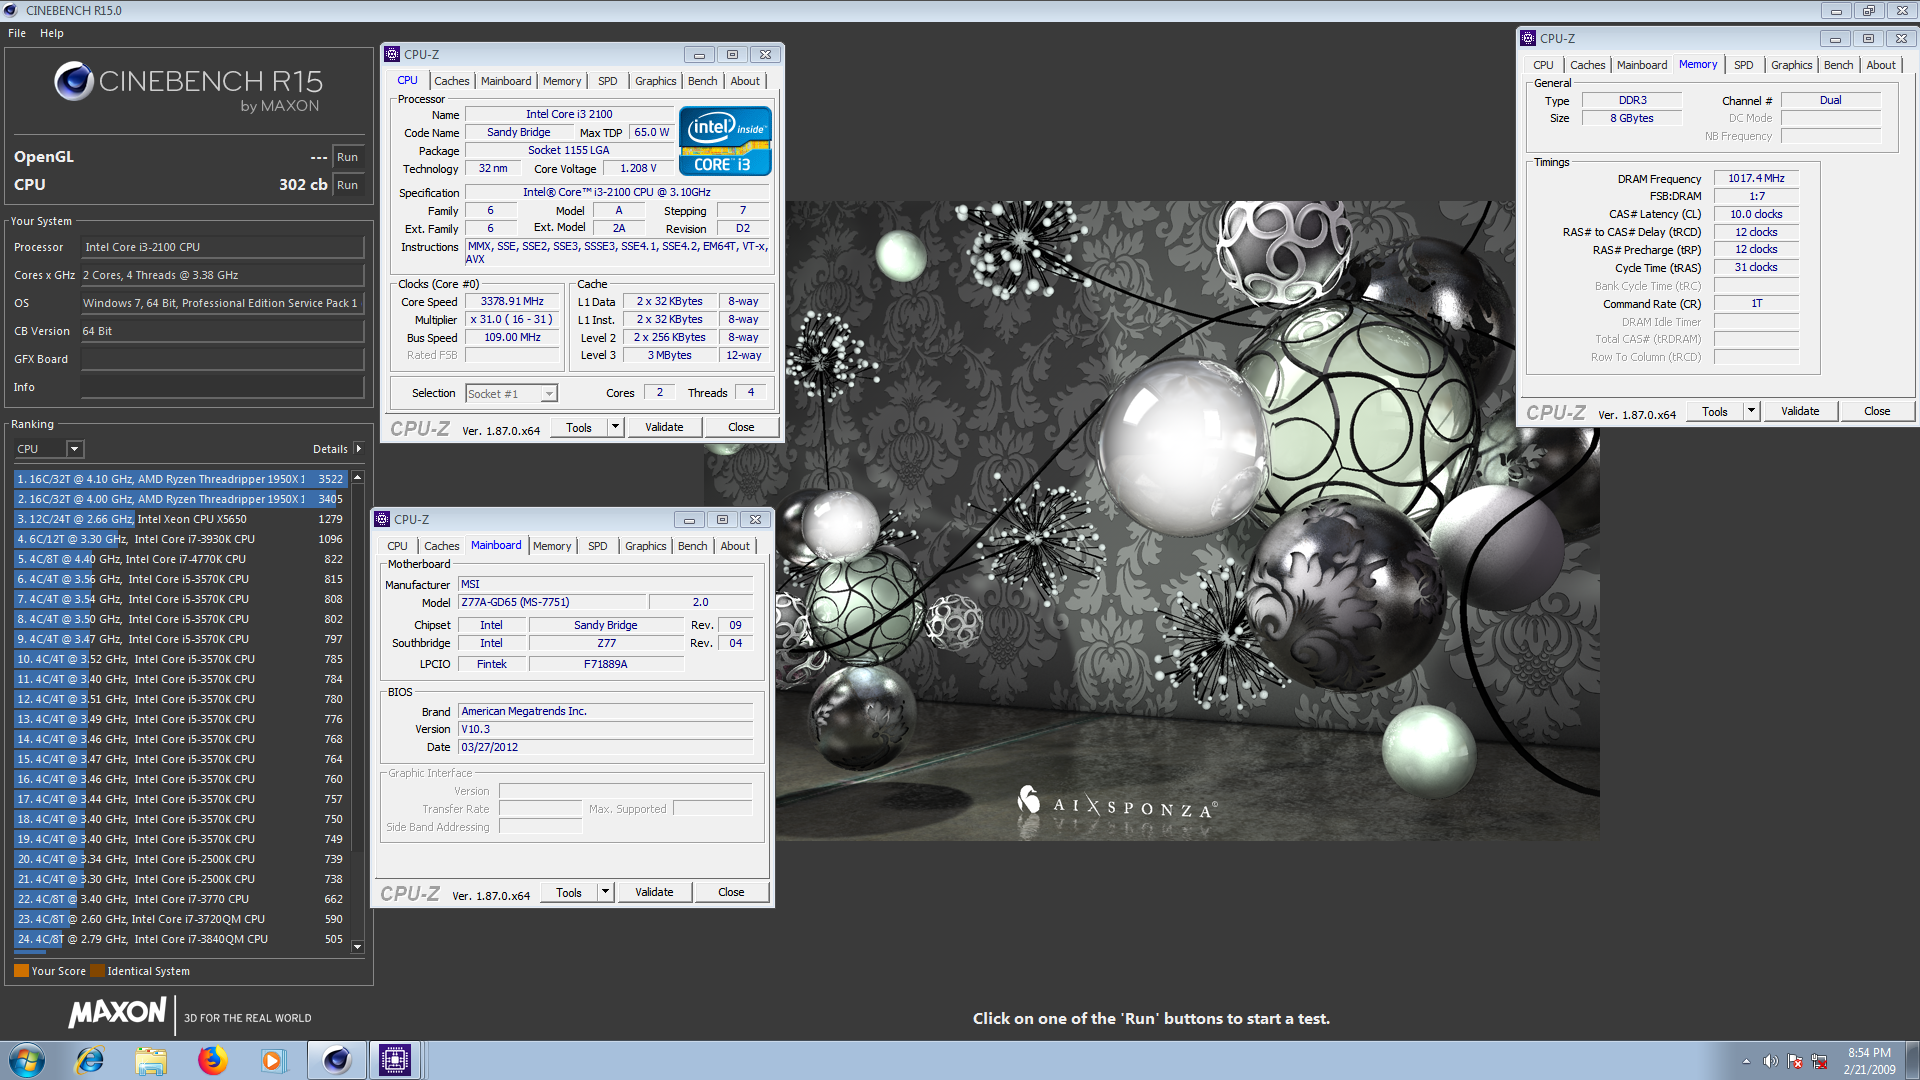Click Tools button in Mainboard CPU-Z window
Image resolution: width=1920 pixels, height=1080 pixels.
(569, 893)
